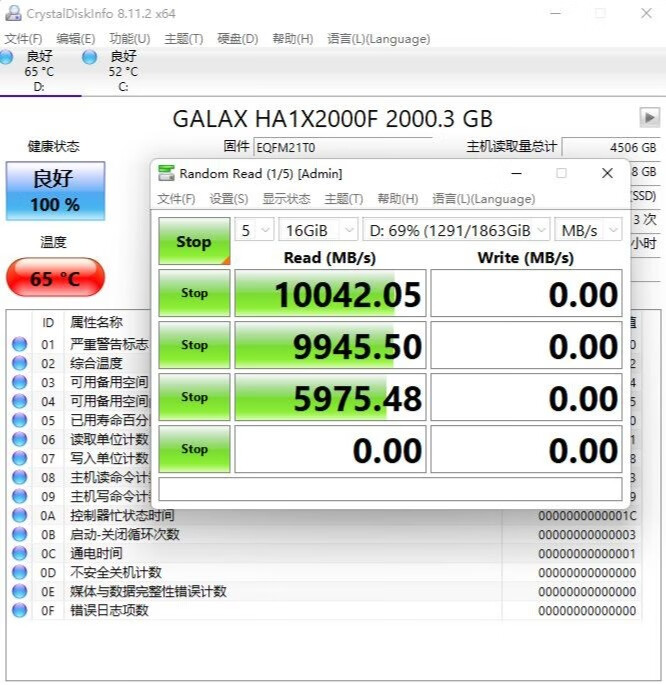
Task: Select the 不安全关机计数 attribute row
Action: pyautogui.click(x=324, y=572)
